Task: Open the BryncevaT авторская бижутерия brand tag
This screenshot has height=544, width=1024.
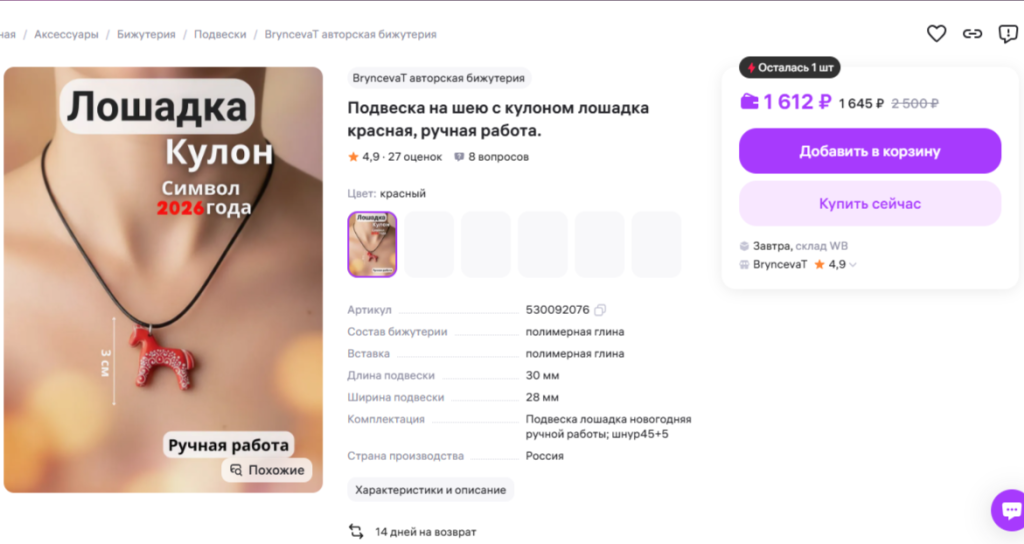Action: [x=439, y=78]
